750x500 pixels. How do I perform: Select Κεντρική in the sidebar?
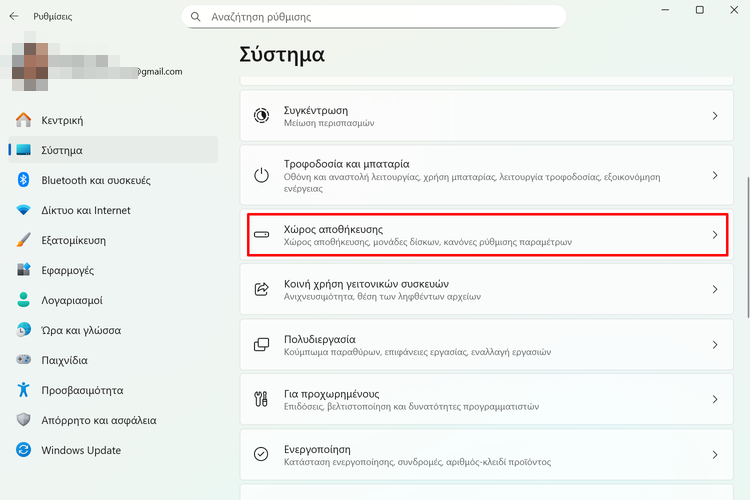[x=62, y=120]
